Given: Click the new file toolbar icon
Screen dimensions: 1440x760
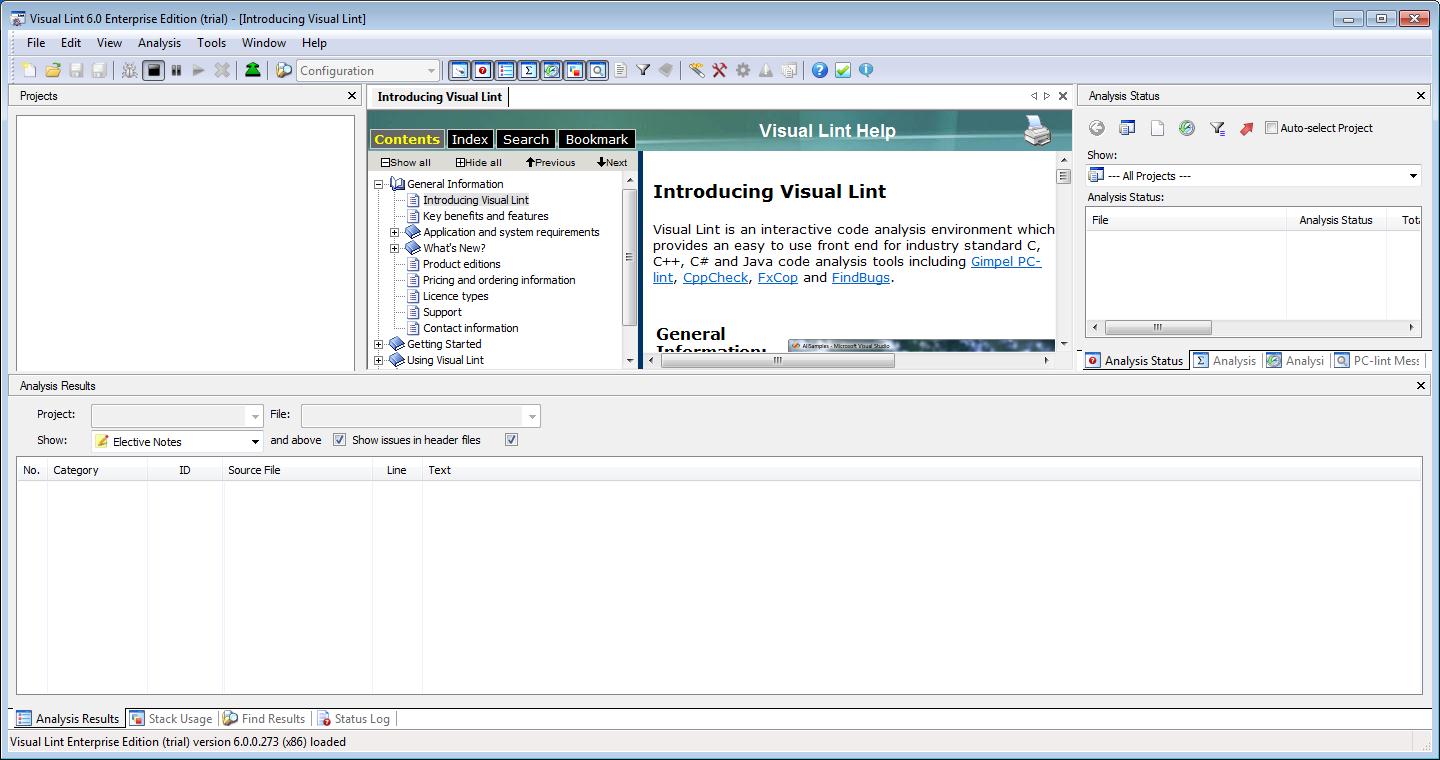Looking at the screenshot, I should (29, 70).
